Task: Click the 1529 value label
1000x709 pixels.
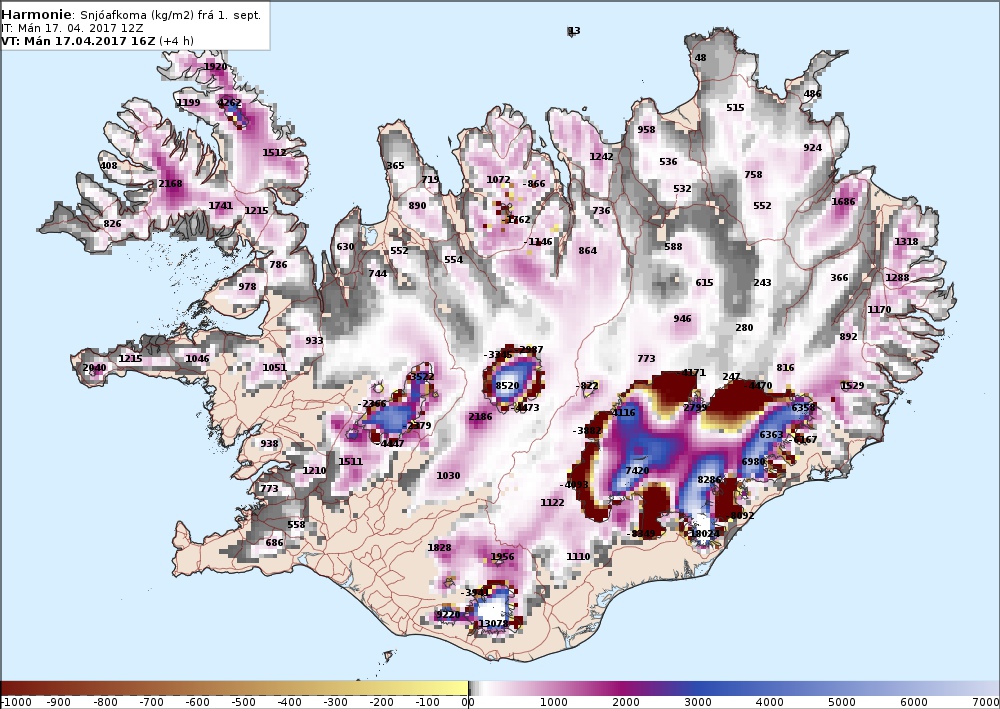Action: tap(853, 385)
